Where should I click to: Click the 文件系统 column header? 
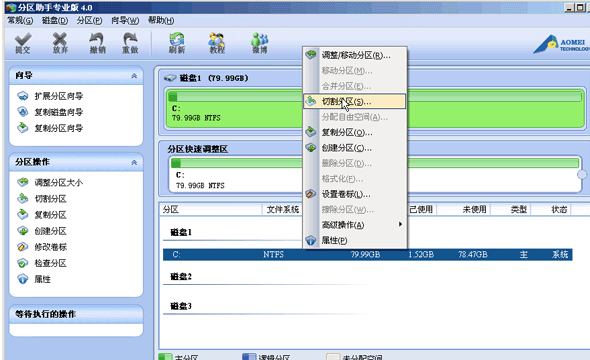click(283, 210)
